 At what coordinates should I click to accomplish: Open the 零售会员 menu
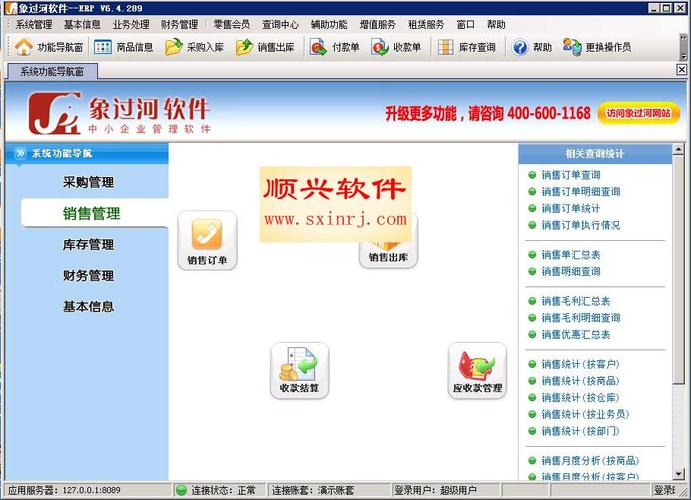coord(231,25)
